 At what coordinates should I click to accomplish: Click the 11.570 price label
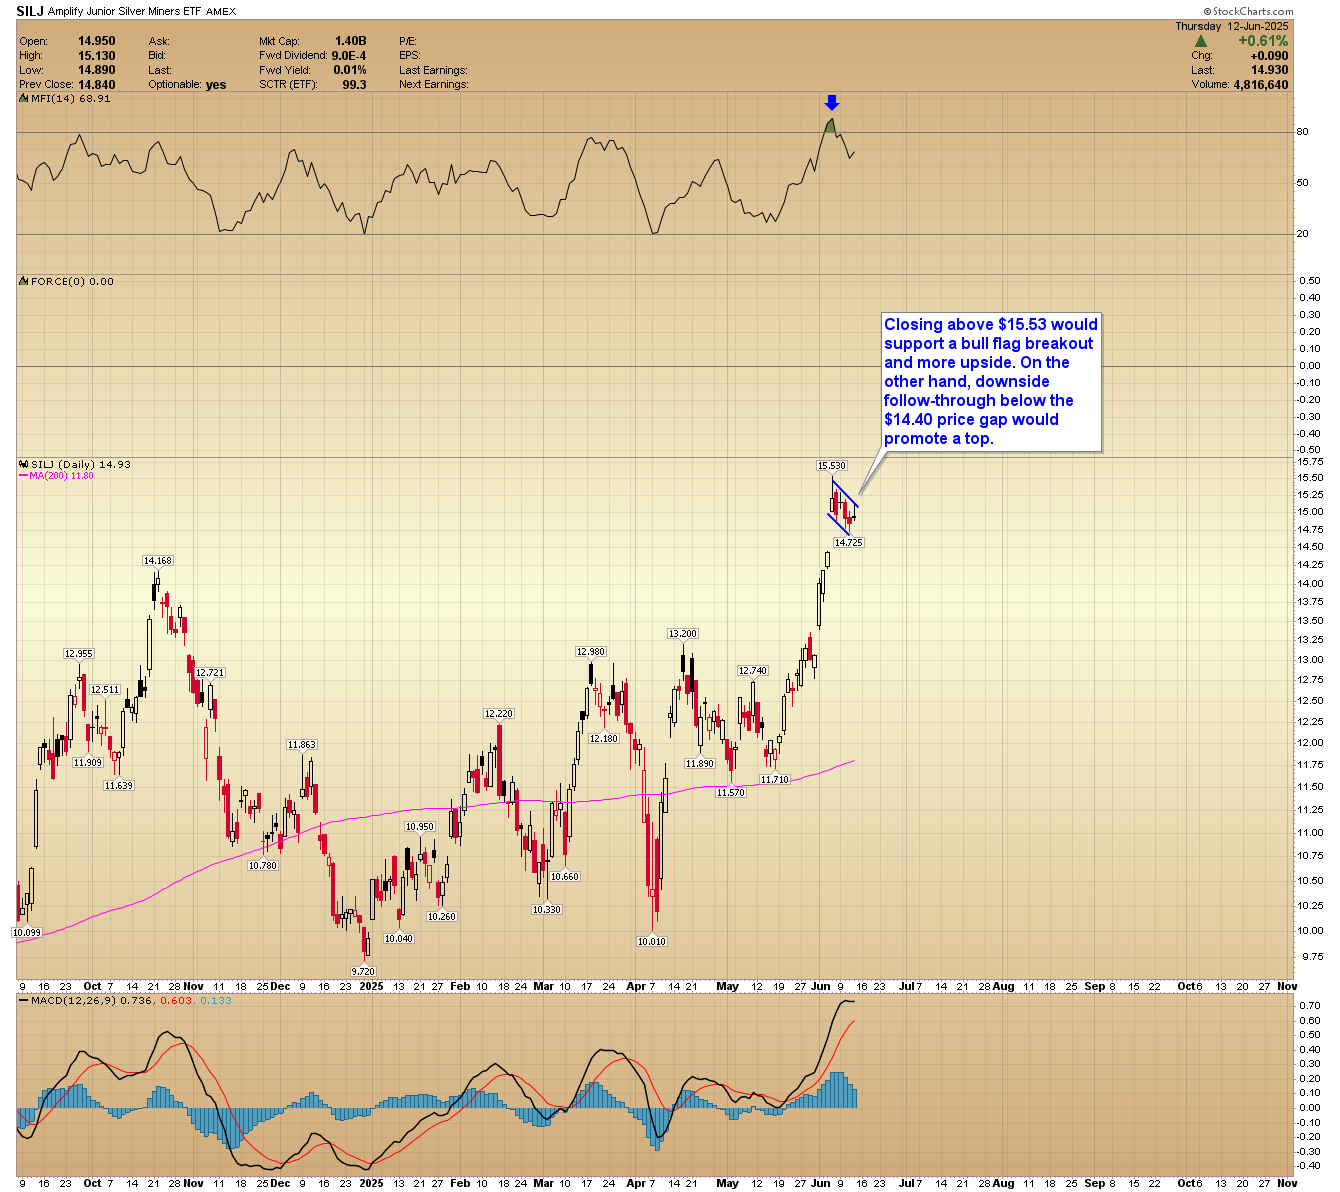pos(731,793)
